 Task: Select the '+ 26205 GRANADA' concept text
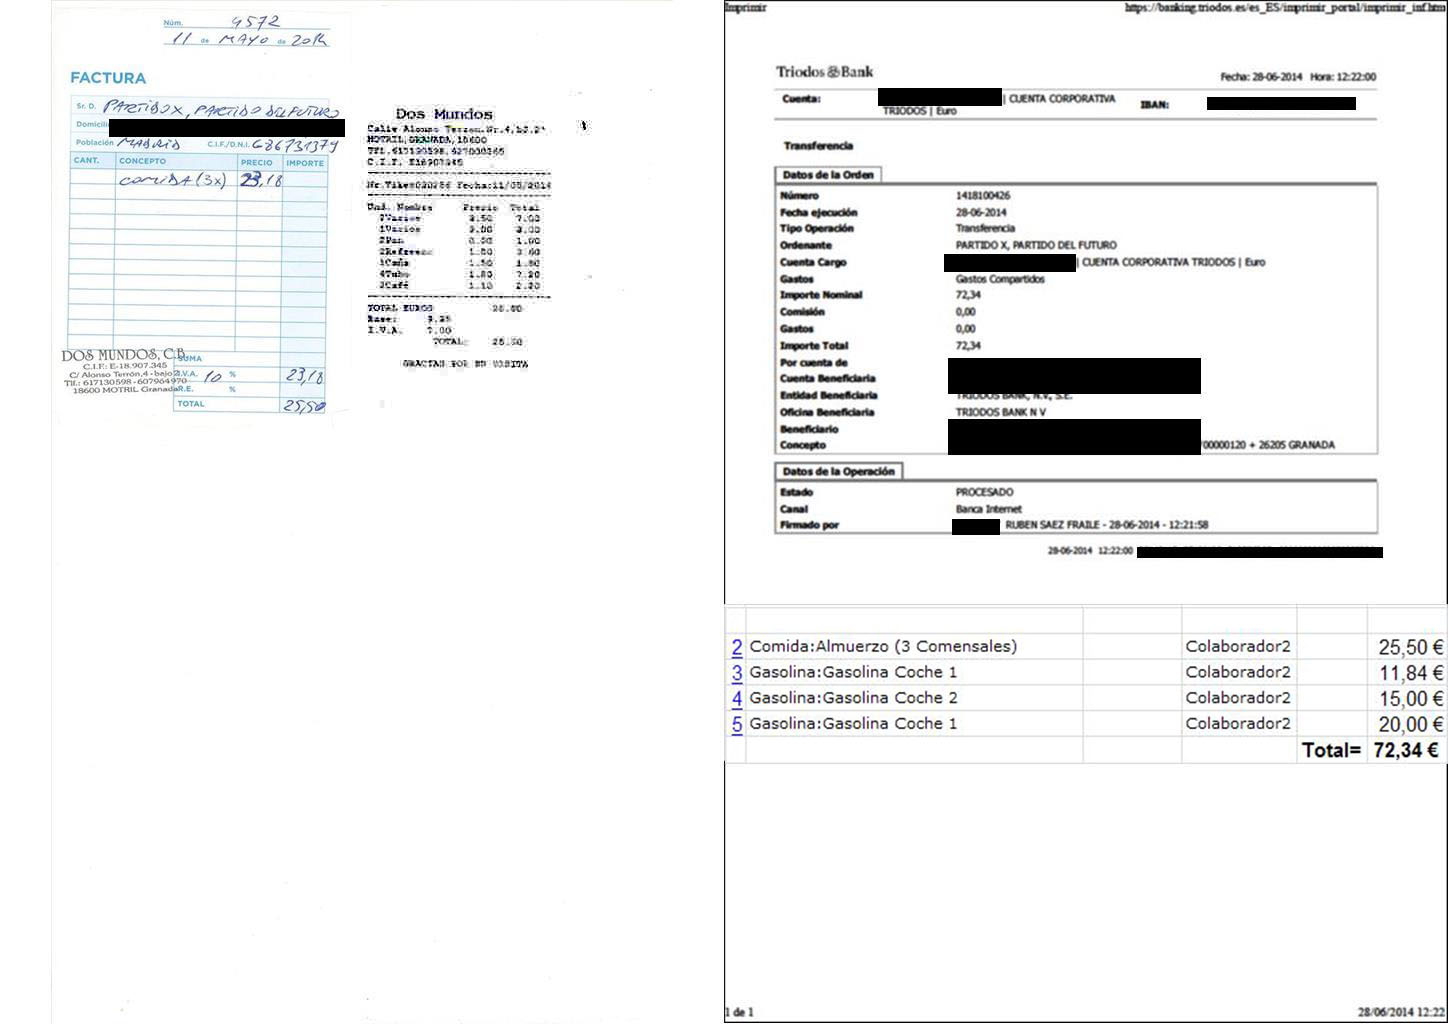coord(1292,445)
